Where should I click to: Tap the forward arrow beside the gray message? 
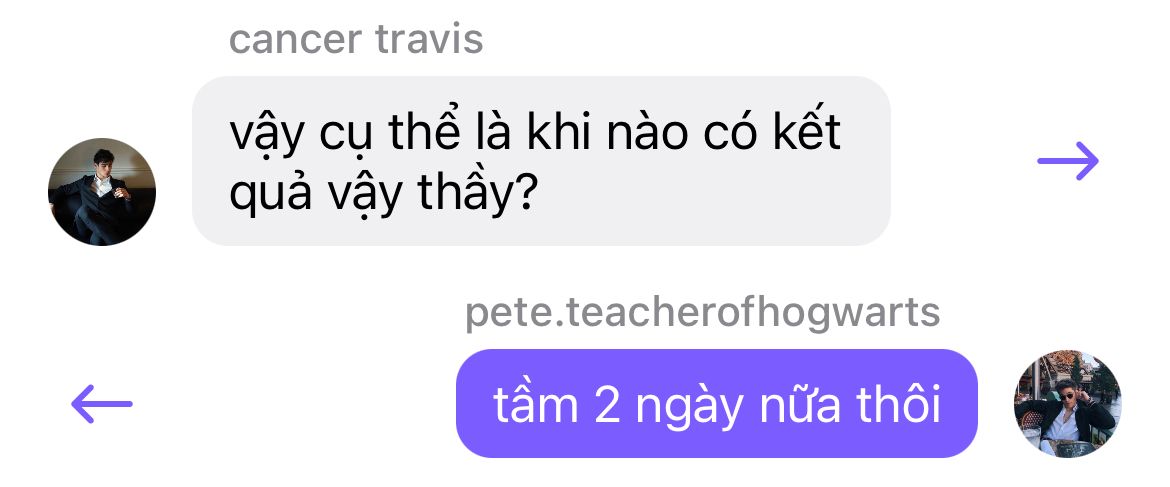tap(1068, 160)
